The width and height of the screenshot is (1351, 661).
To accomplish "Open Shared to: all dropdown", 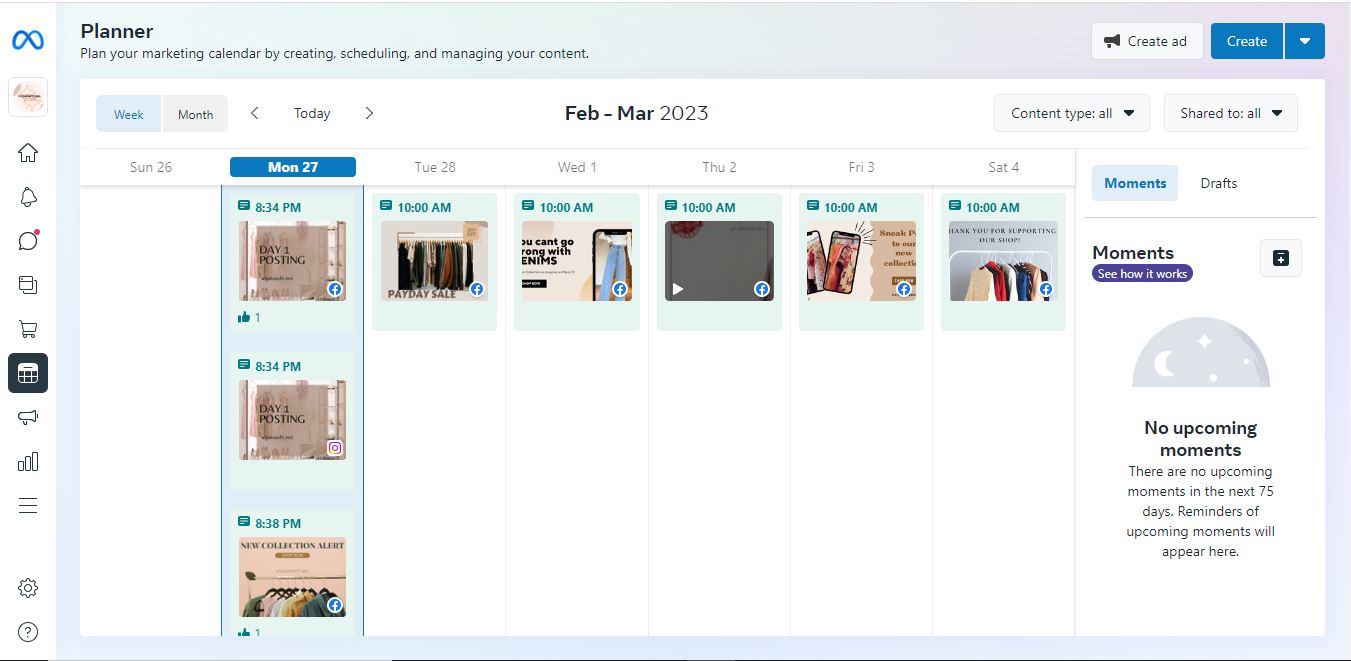I will tap(1231, 113).
